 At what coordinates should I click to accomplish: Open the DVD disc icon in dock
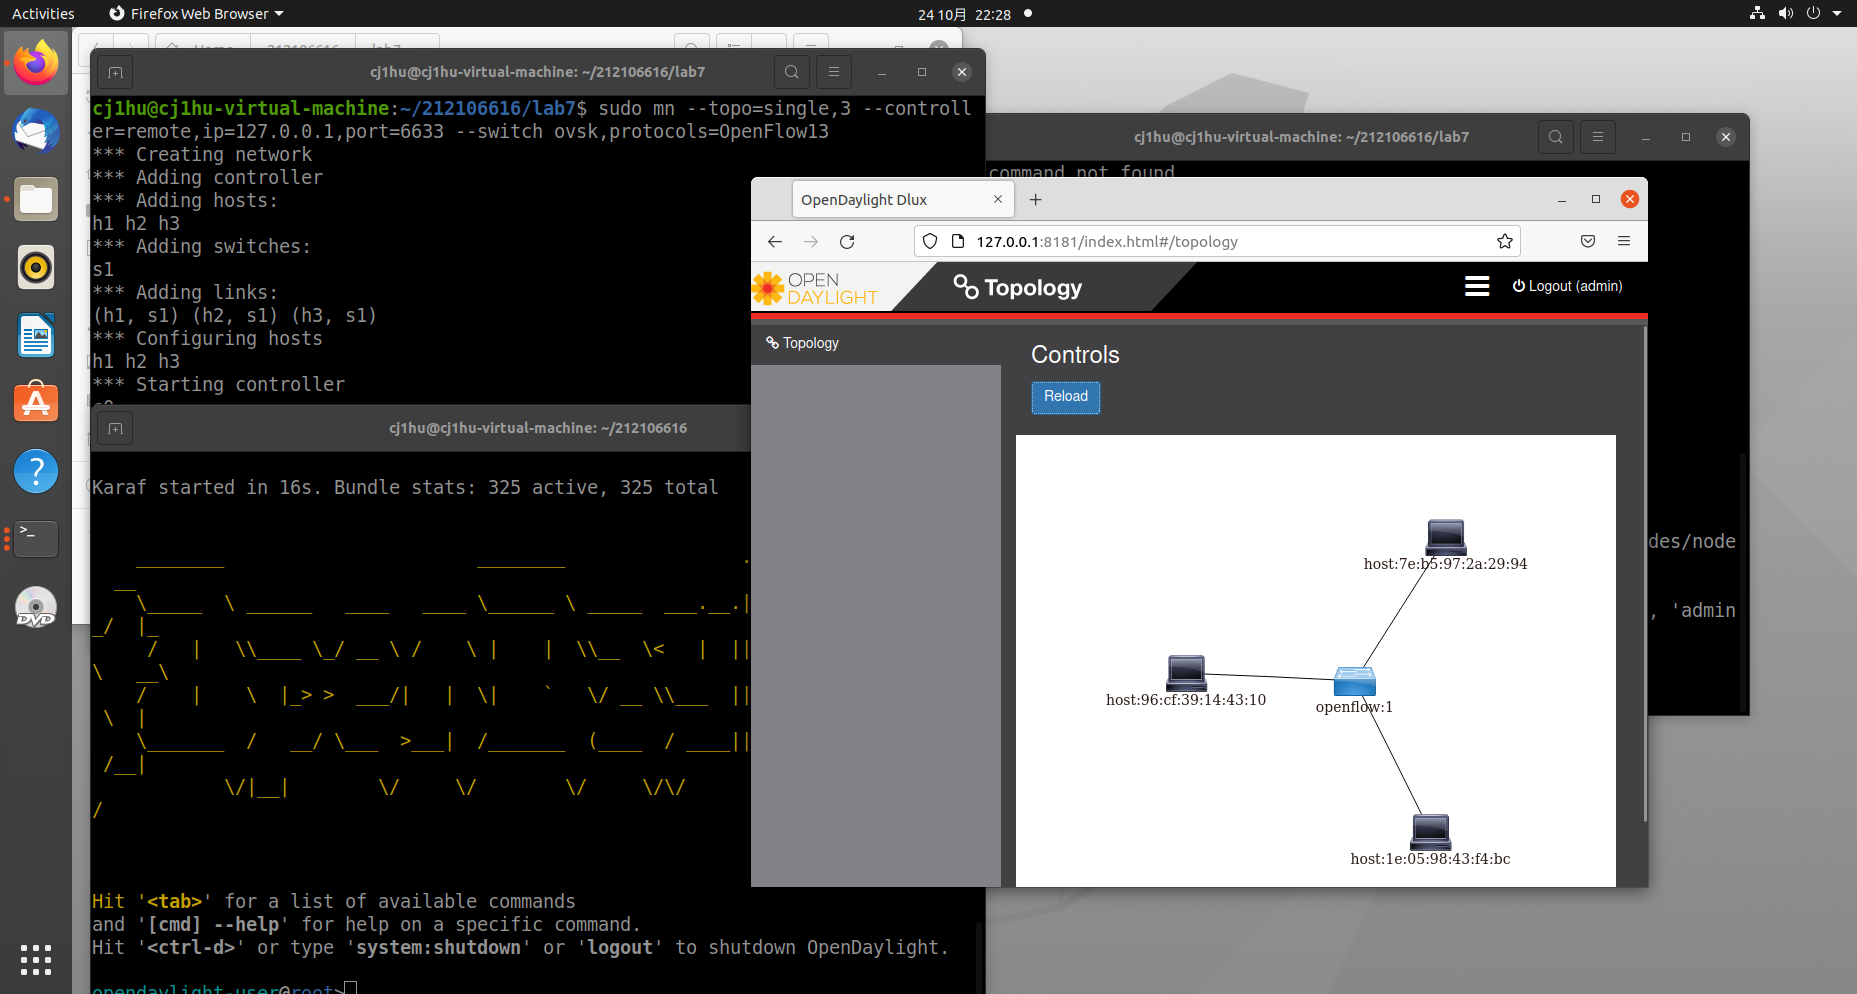coord(36,607)
